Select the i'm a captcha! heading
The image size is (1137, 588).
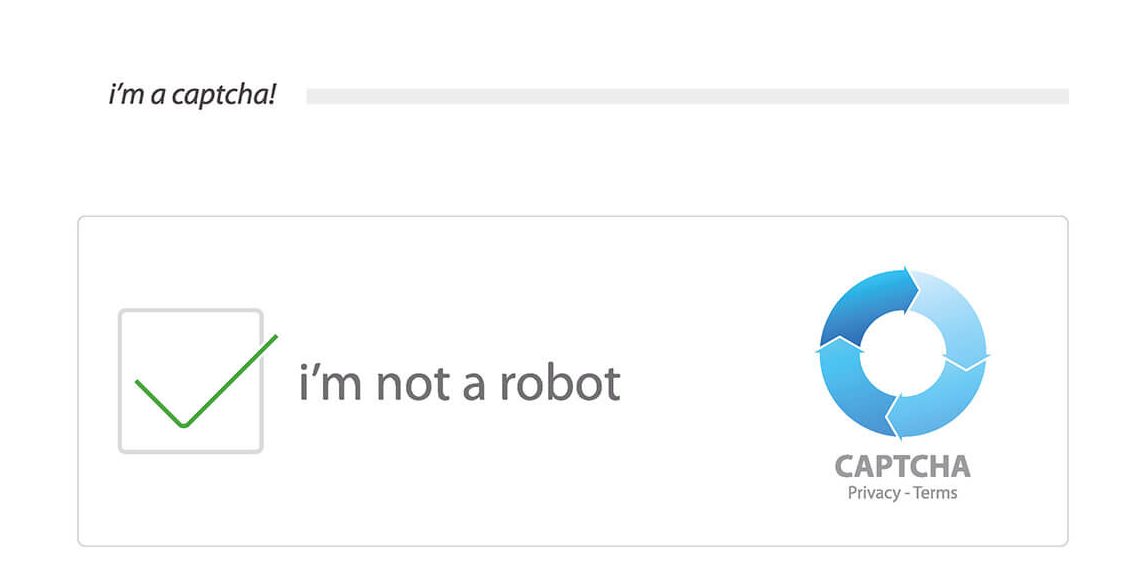190,93
